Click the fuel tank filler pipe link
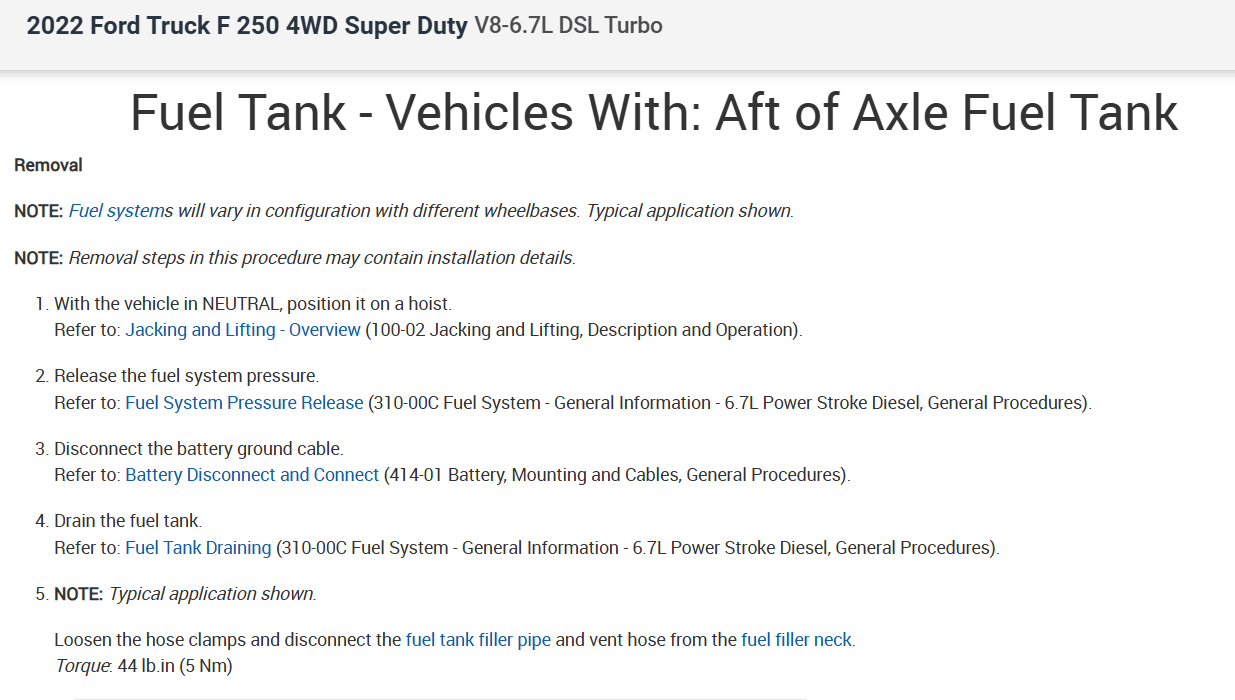 (478, 640)
